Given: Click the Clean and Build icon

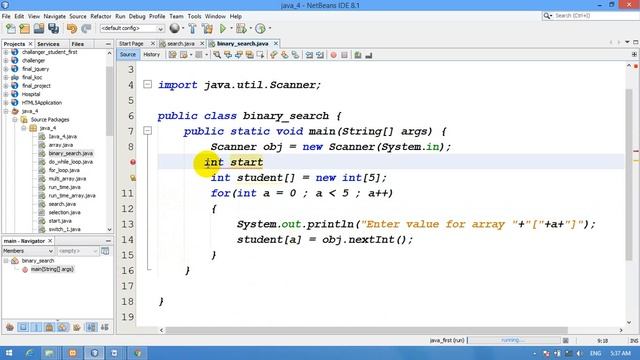Looking at the screenshot, I should pyautogui.click(x=207, y=28).
